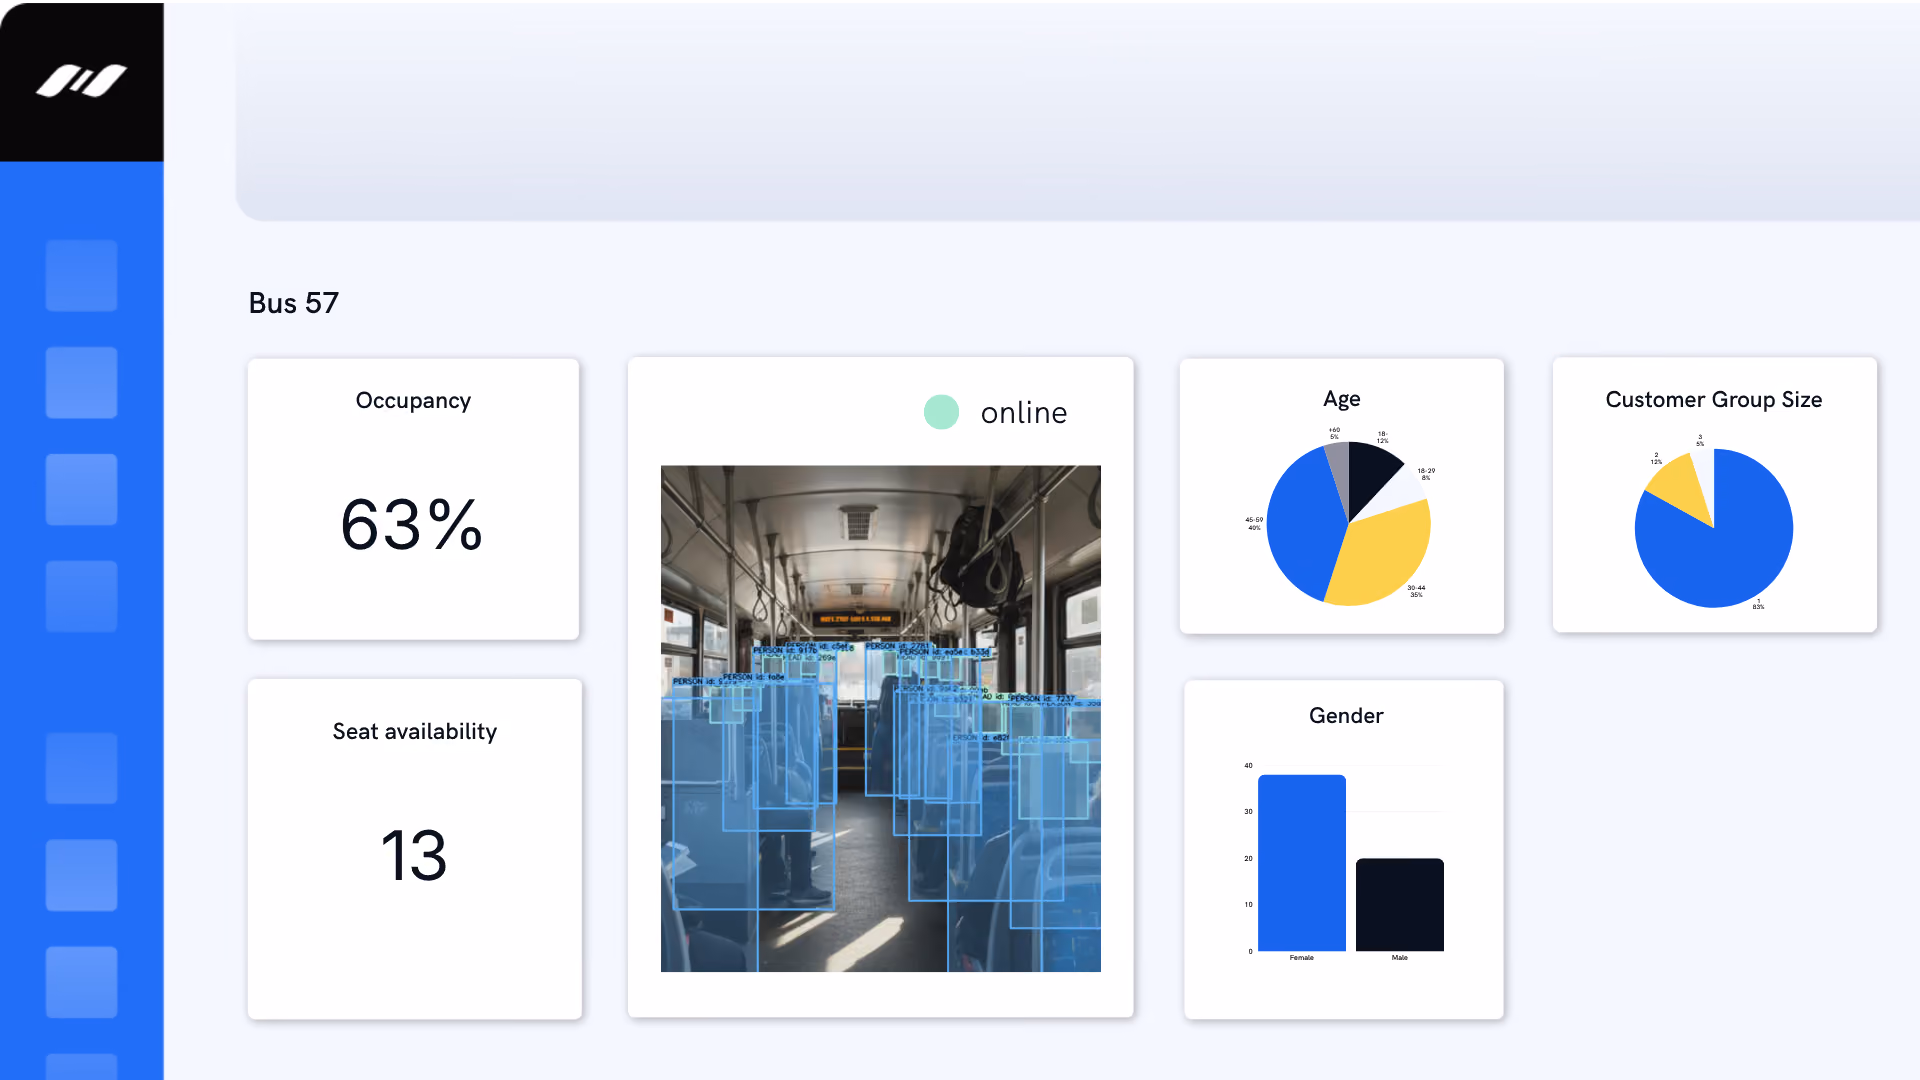Screen dimensions: 1920x1080
Task: Click the "online" status label
Action: pos(1024,412)
